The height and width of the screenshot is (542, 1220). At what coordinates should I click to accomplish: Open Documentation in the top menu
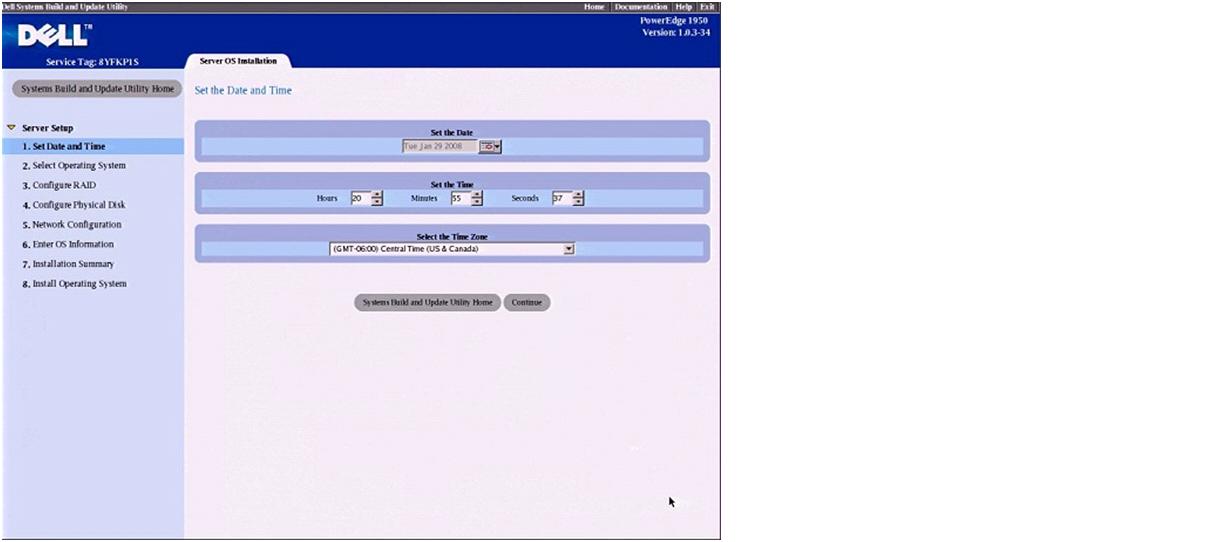point(641,7)
